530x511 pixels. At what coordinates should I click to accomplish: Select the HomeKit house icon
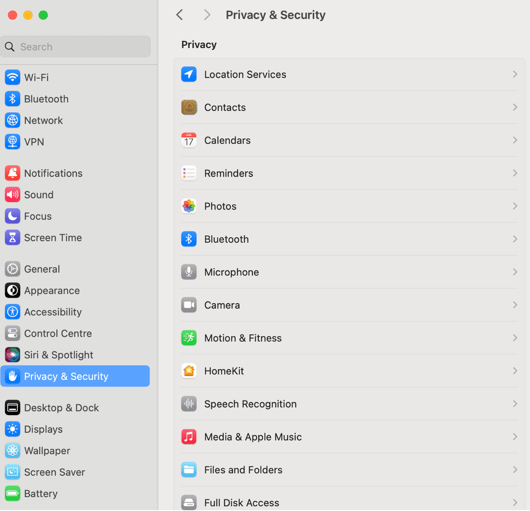189,371
